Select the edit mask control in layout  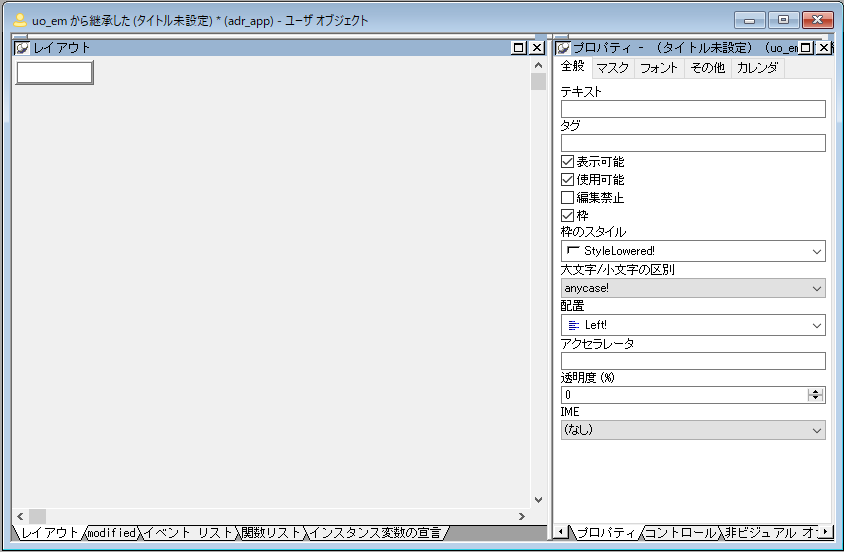point(54,72)
